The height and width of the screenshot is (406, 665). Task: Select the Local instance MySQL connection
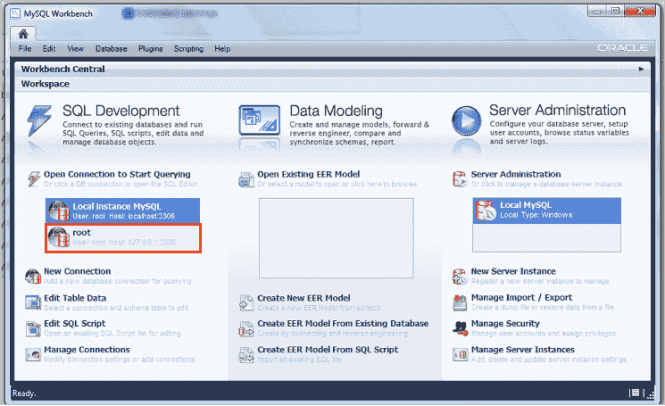point(123,210)
